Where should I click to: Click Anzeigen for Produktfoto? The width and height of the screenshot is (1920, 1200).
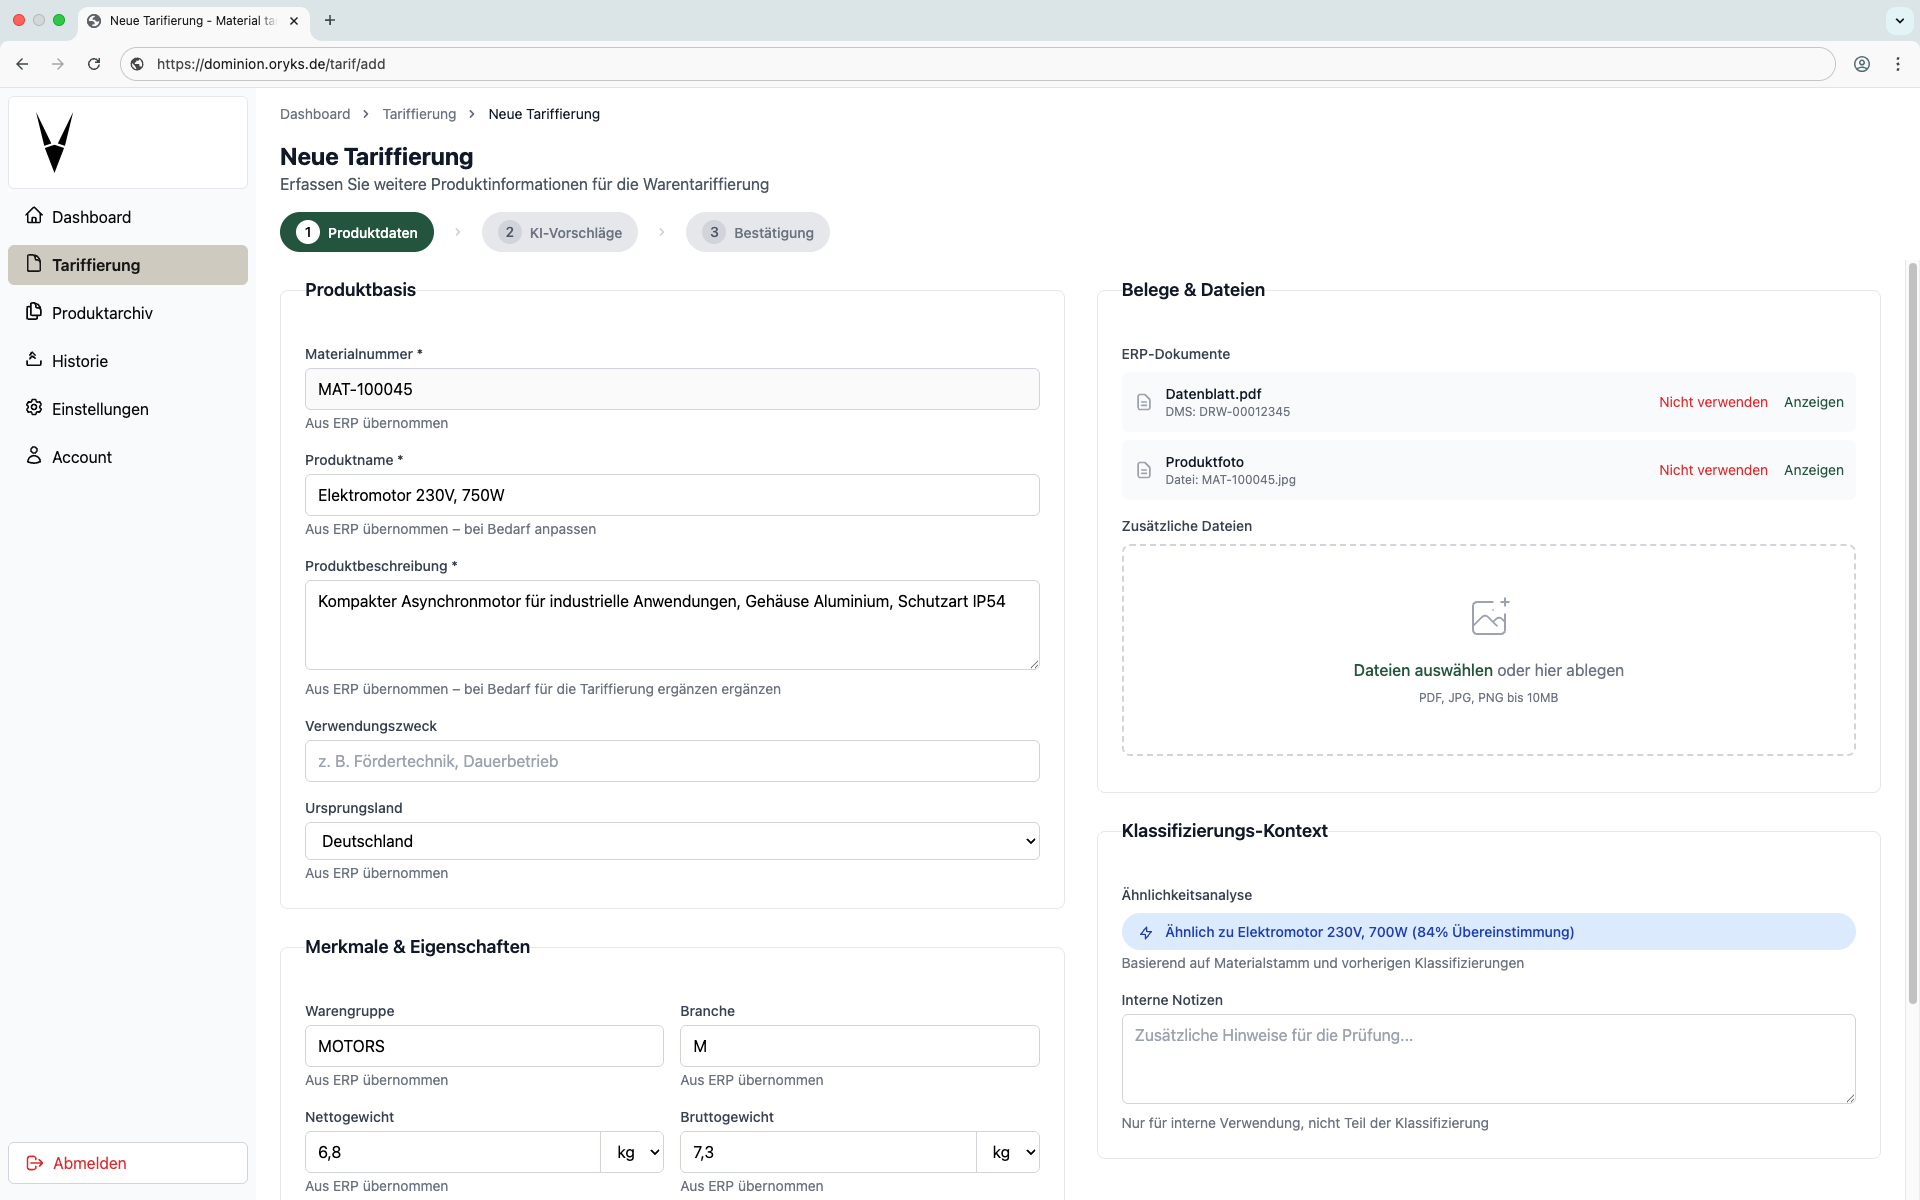[x=1813, y=470]
